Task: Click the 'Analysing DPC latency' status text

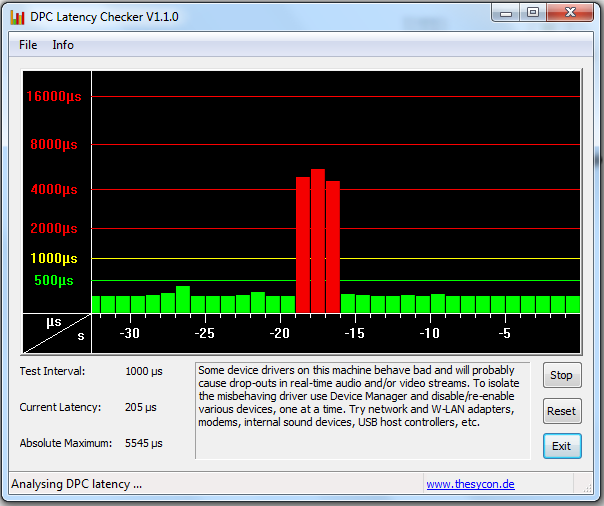Action: [x=76, y=484]
